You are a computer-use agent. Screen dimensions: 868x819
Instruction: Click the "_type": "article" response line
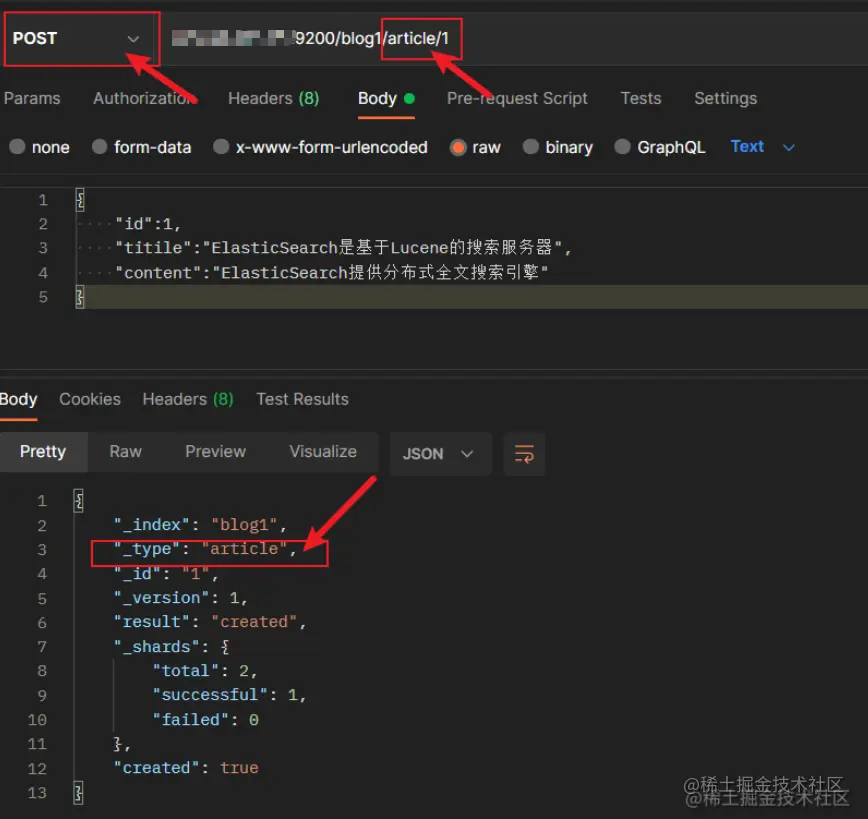(205, 549)
